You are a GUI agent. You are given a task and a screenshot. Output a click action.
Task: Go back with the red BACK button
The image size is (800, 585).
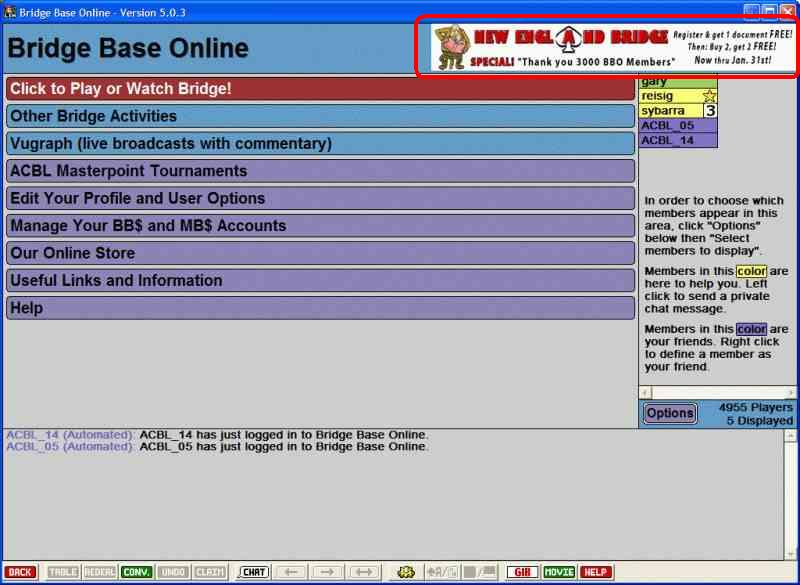pos(20,572)
